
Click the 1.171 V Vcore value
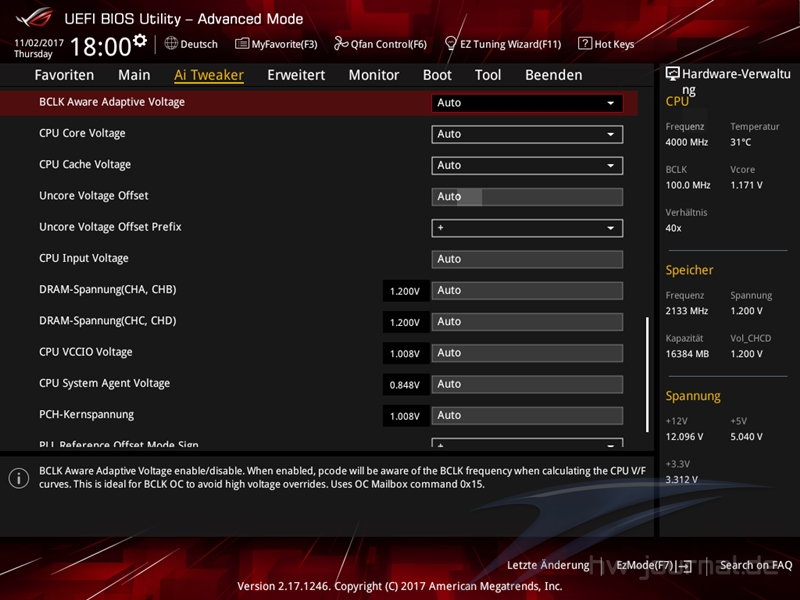point(746,185)
